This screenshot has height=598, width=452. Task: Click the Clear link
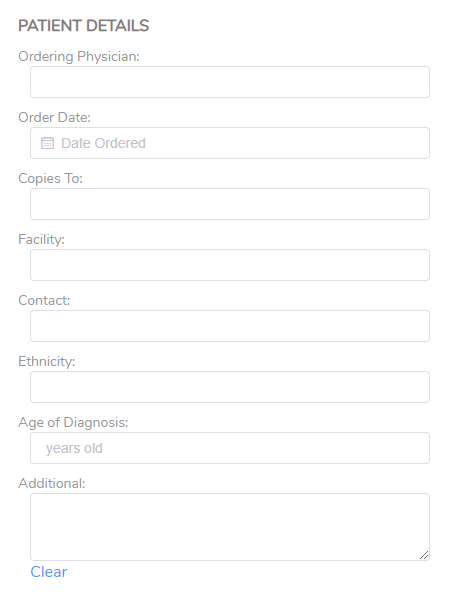[49, 572]
